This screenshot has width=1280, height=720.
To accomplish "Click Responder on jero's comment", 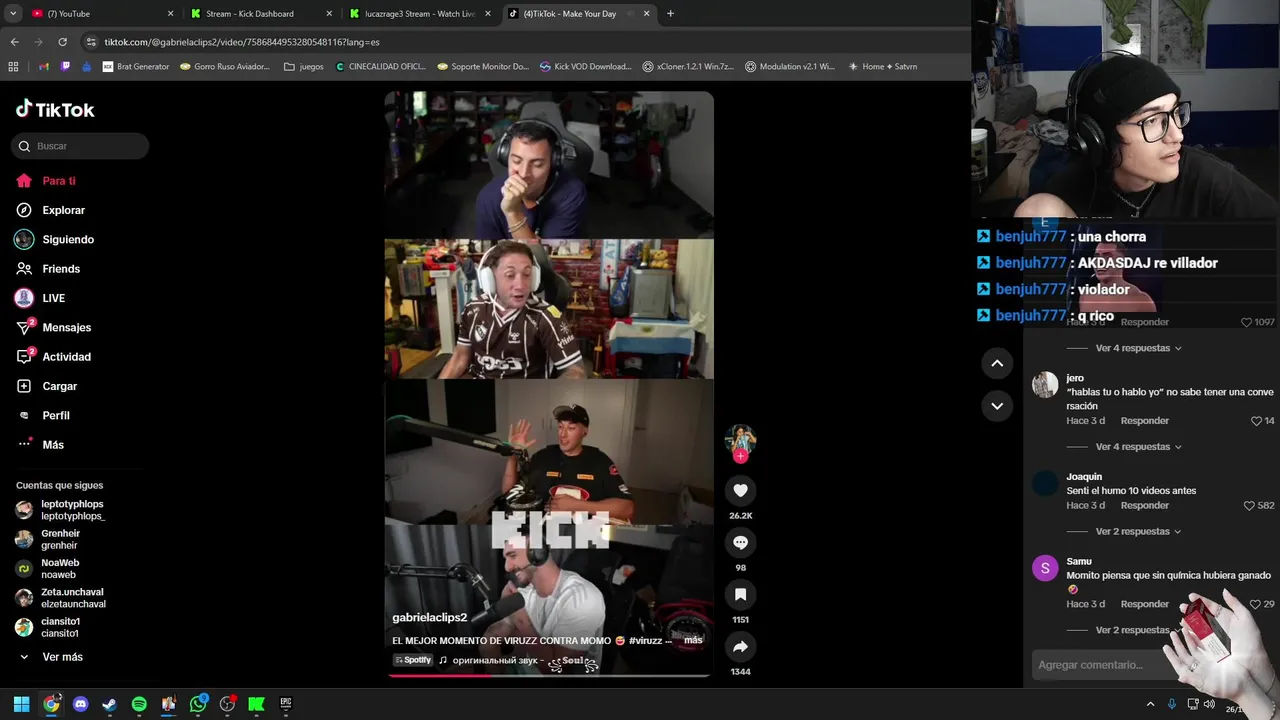I will [x=1145, y=421].
